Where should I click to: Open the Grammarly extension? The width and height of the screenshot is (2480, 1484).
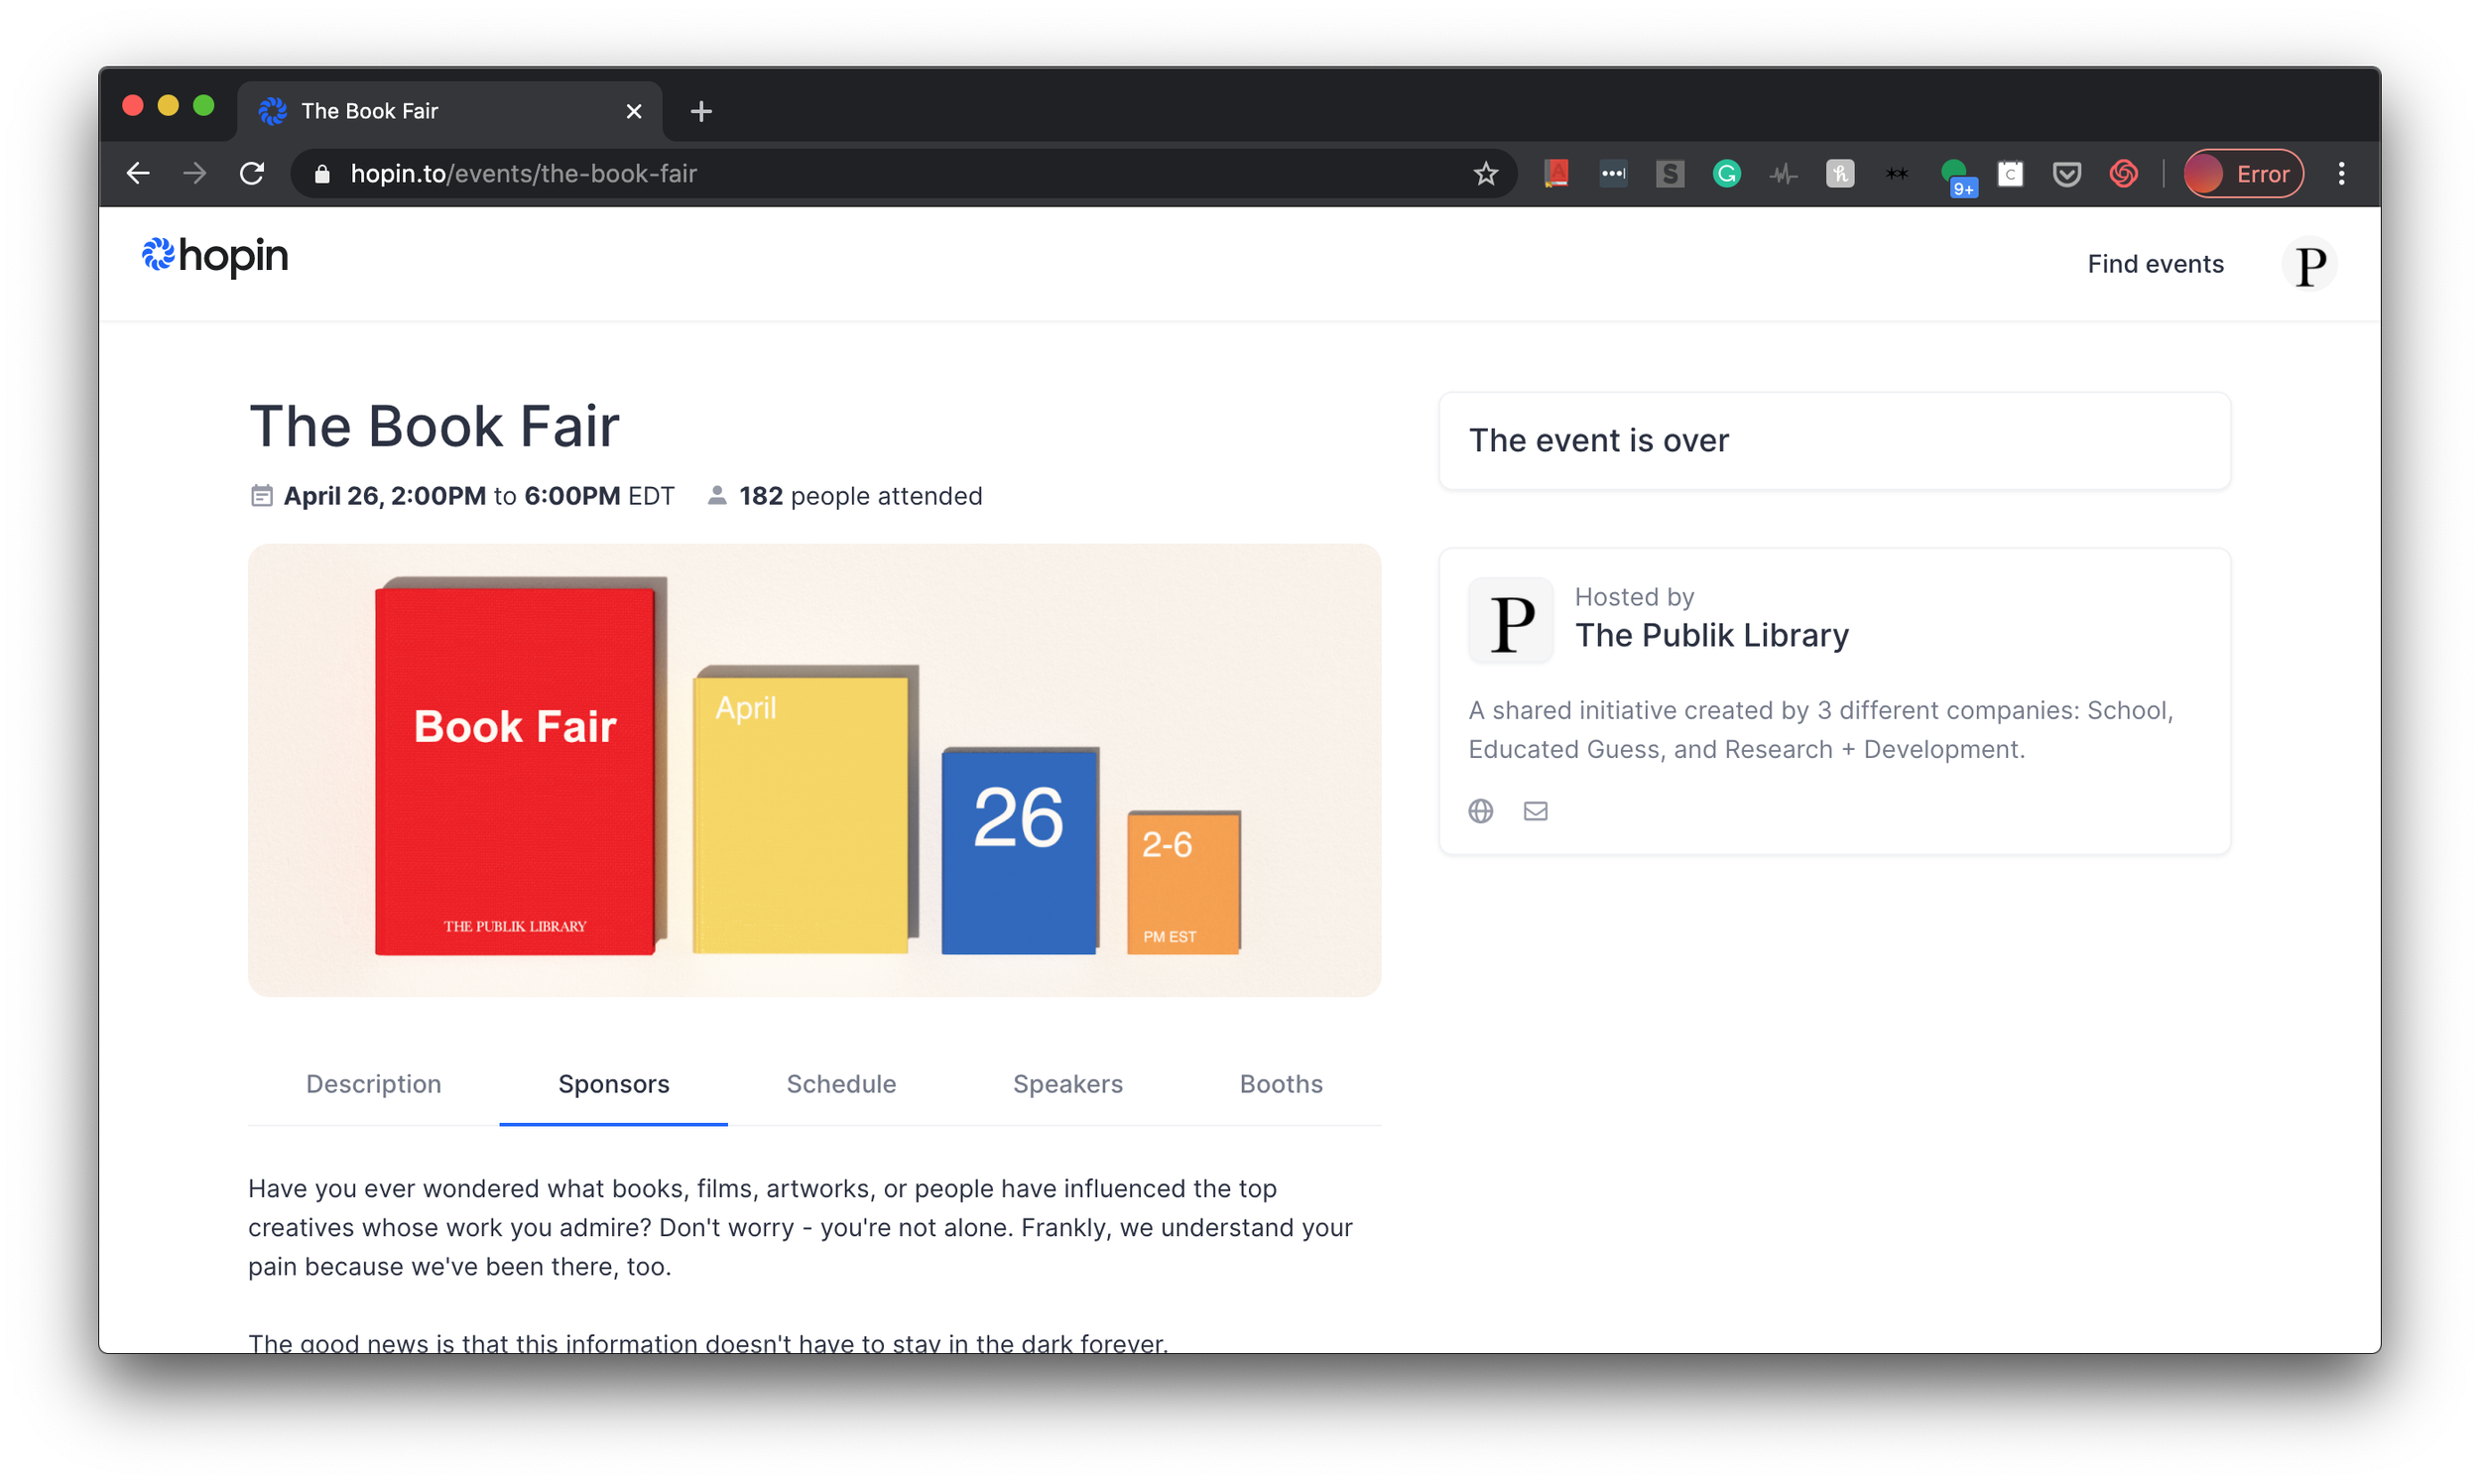[1726, 174]
